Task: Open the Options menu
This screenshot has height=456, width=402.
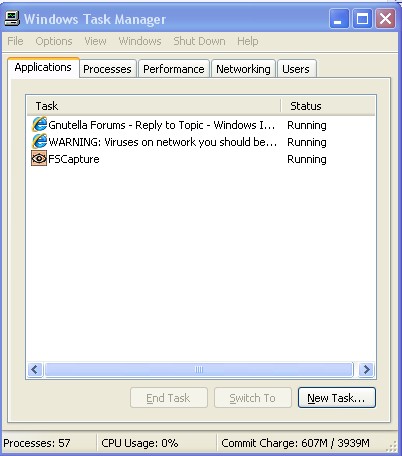Action: click(54, 41)
